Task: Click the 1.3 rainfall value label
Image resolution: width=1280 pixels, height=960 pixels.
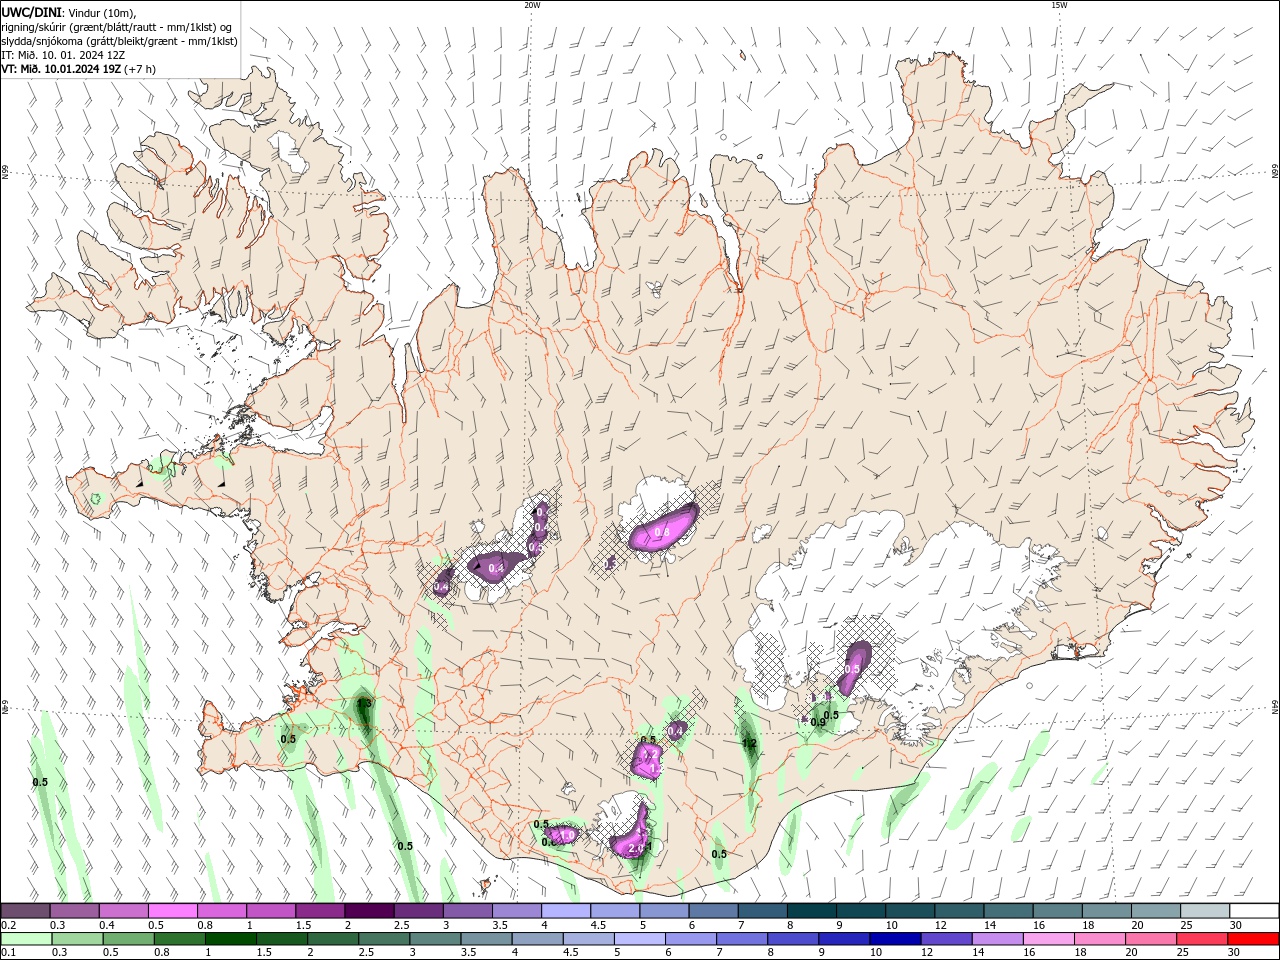Action: 364,704
